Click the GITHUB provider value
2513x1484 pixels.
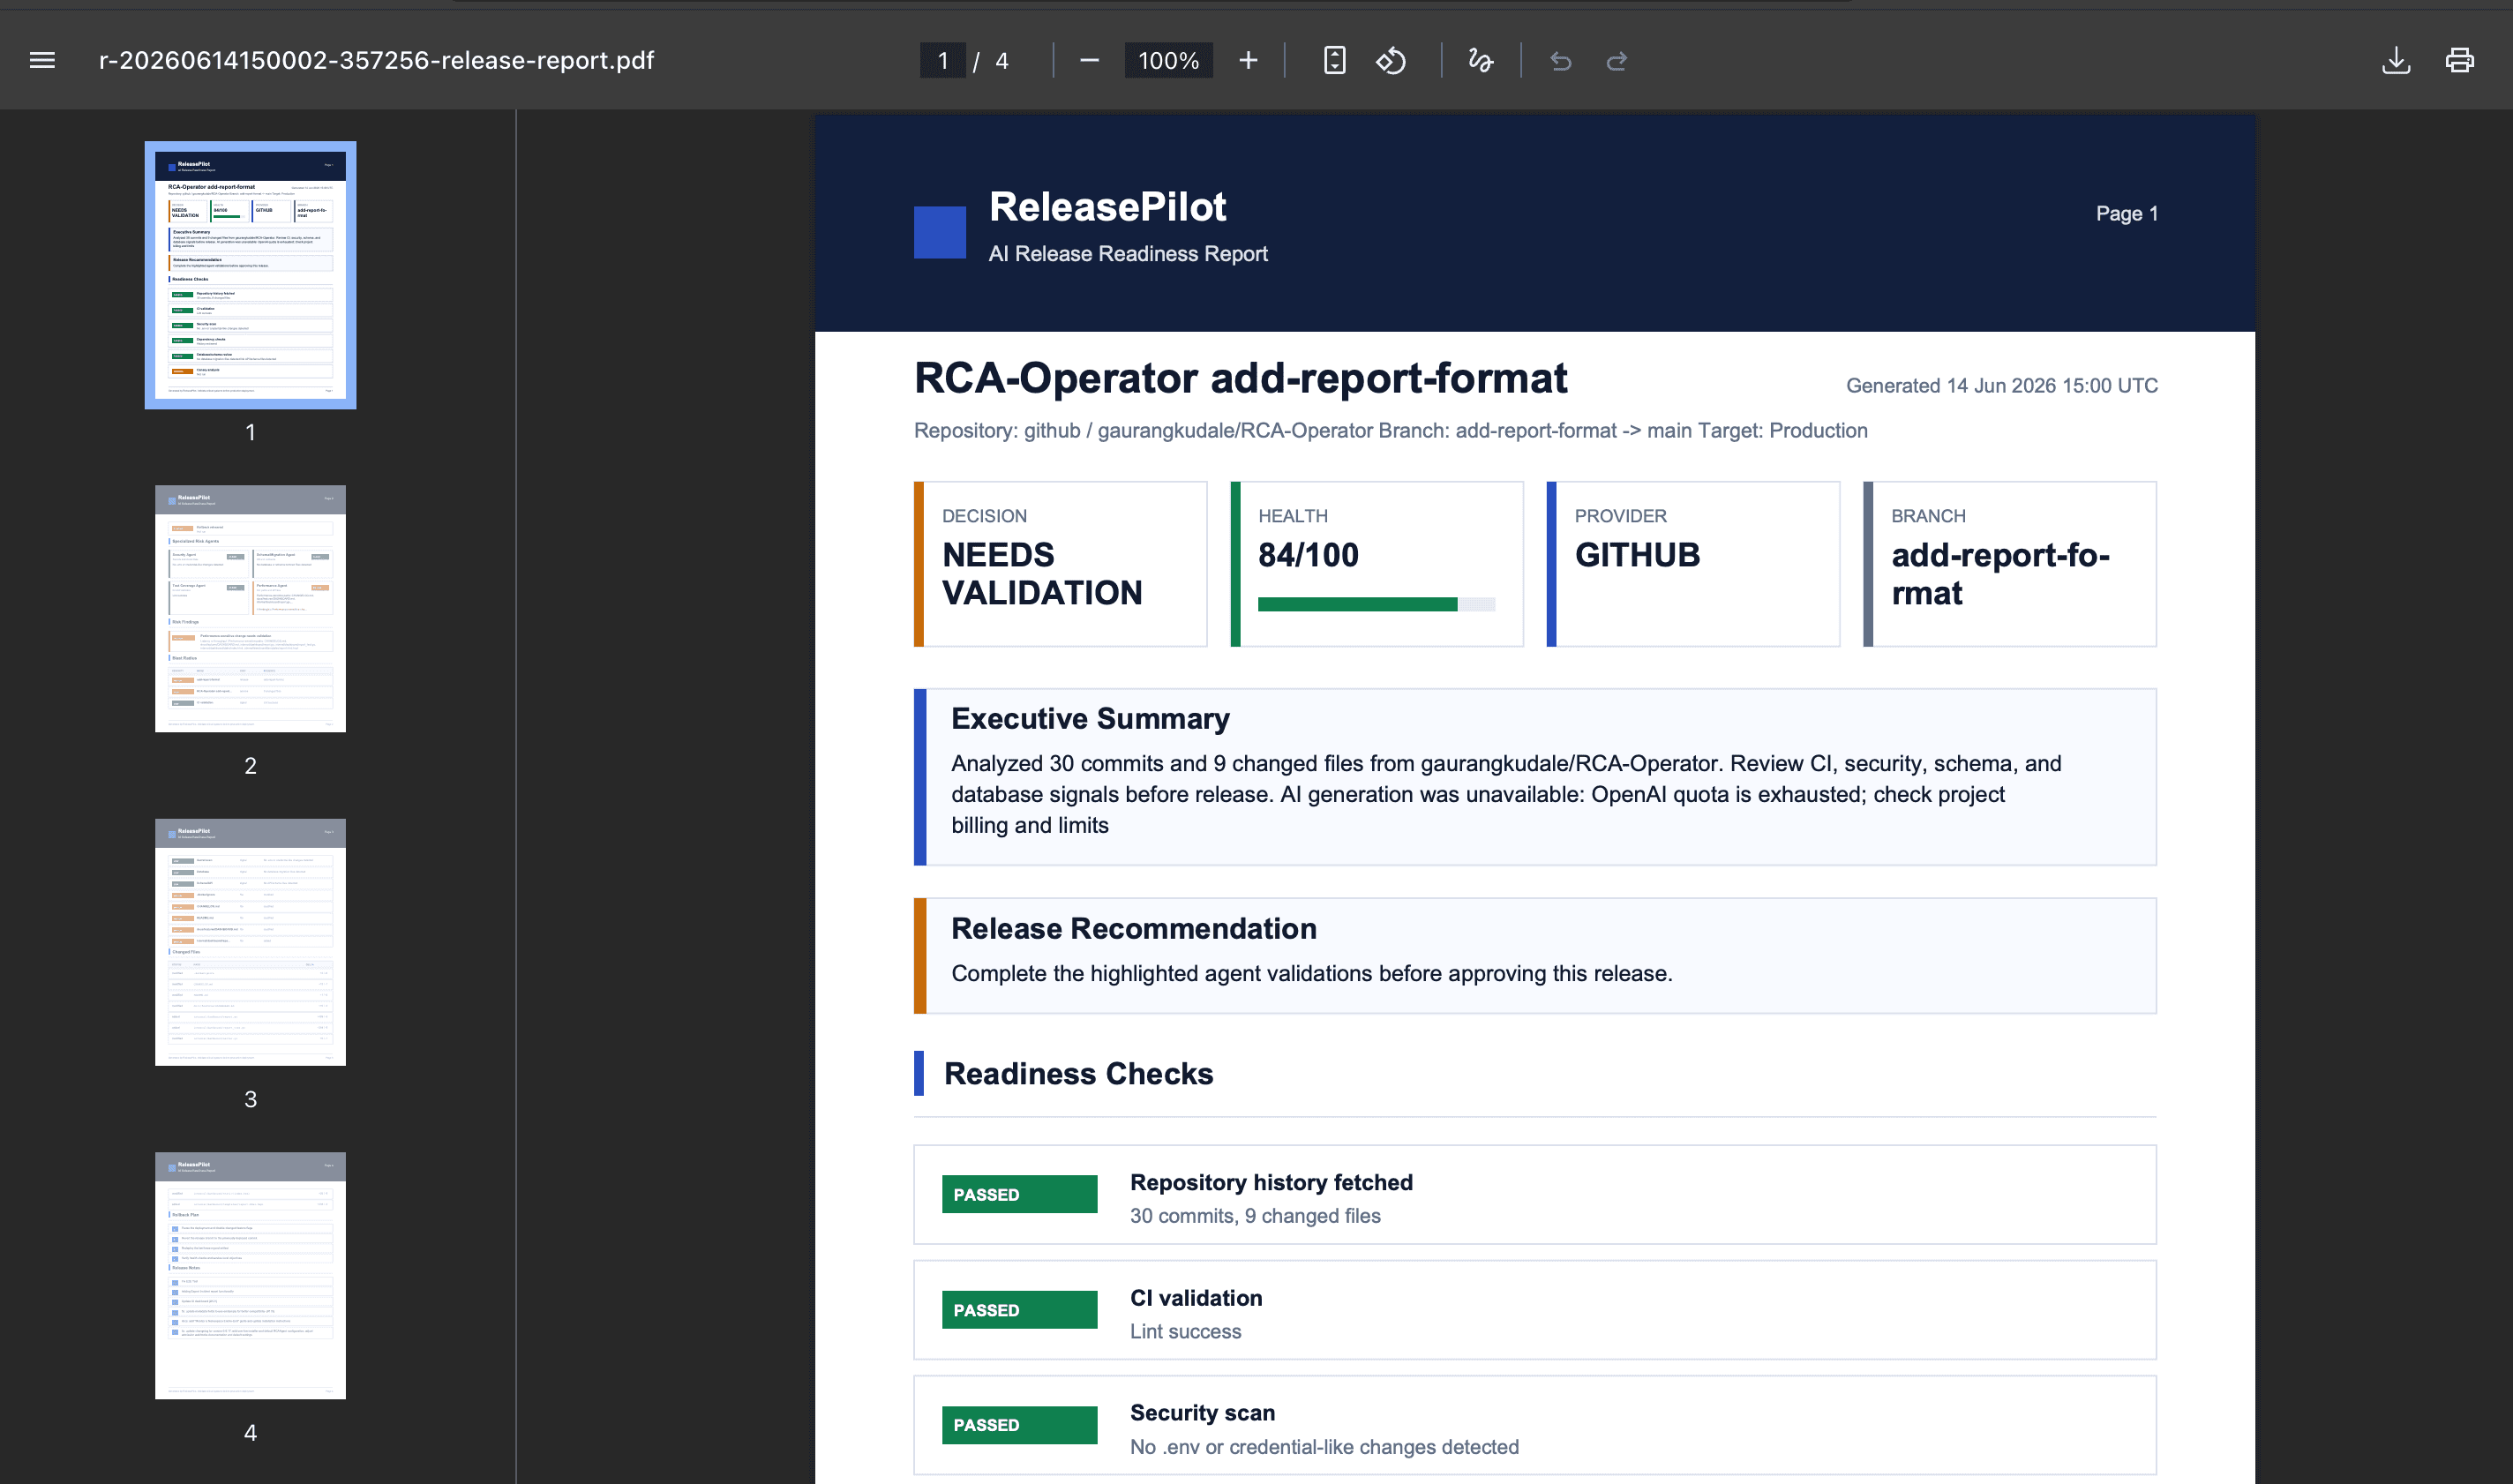tap(1636, 555)
